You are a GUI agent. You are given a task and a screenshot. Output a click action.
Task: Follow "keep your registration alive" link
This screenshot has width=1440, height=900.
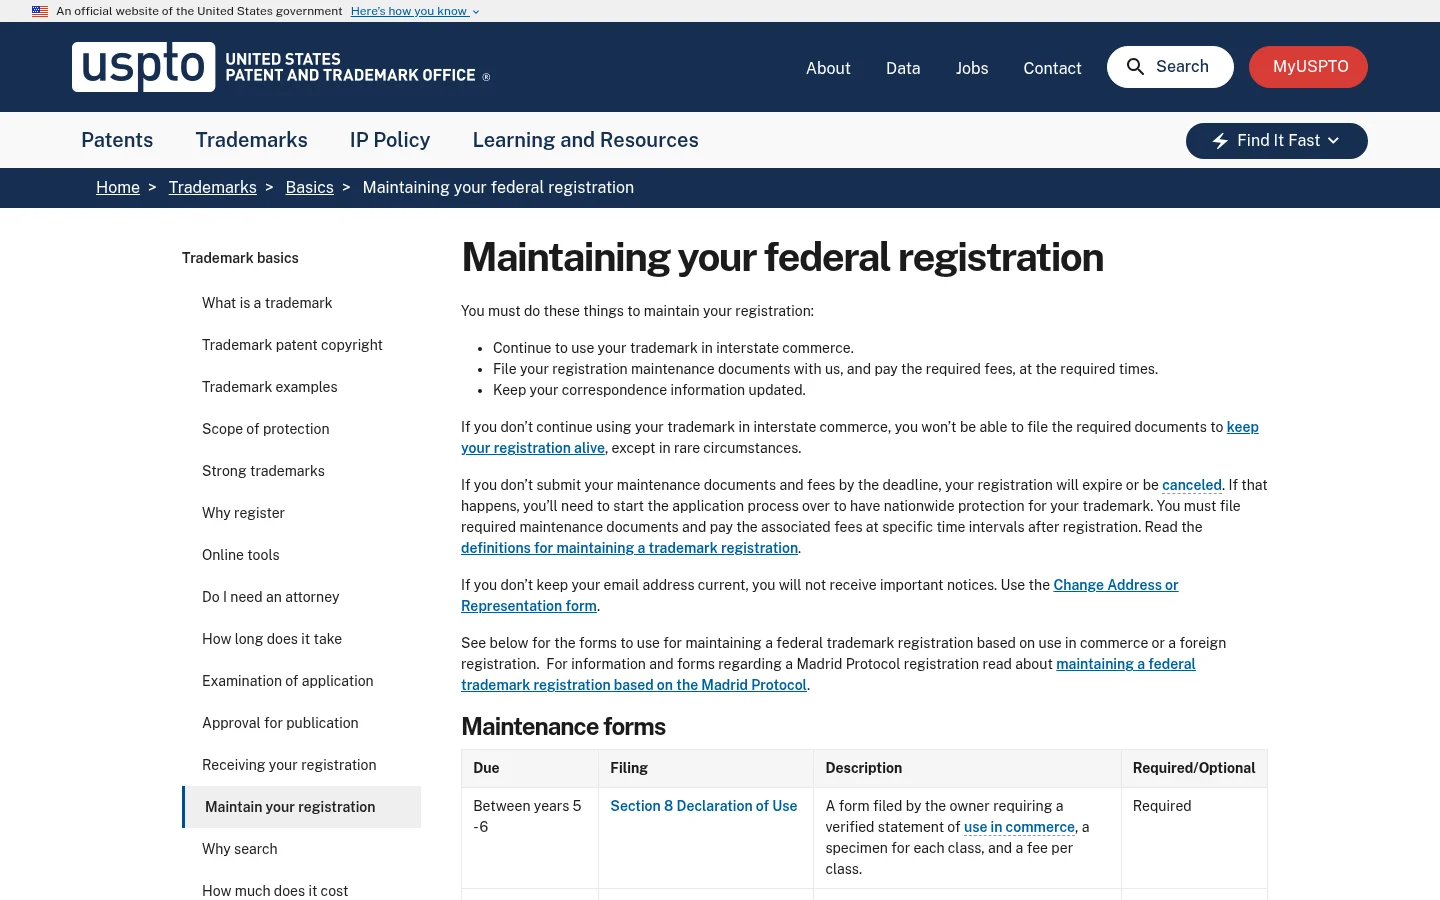(x=533, y=448)
